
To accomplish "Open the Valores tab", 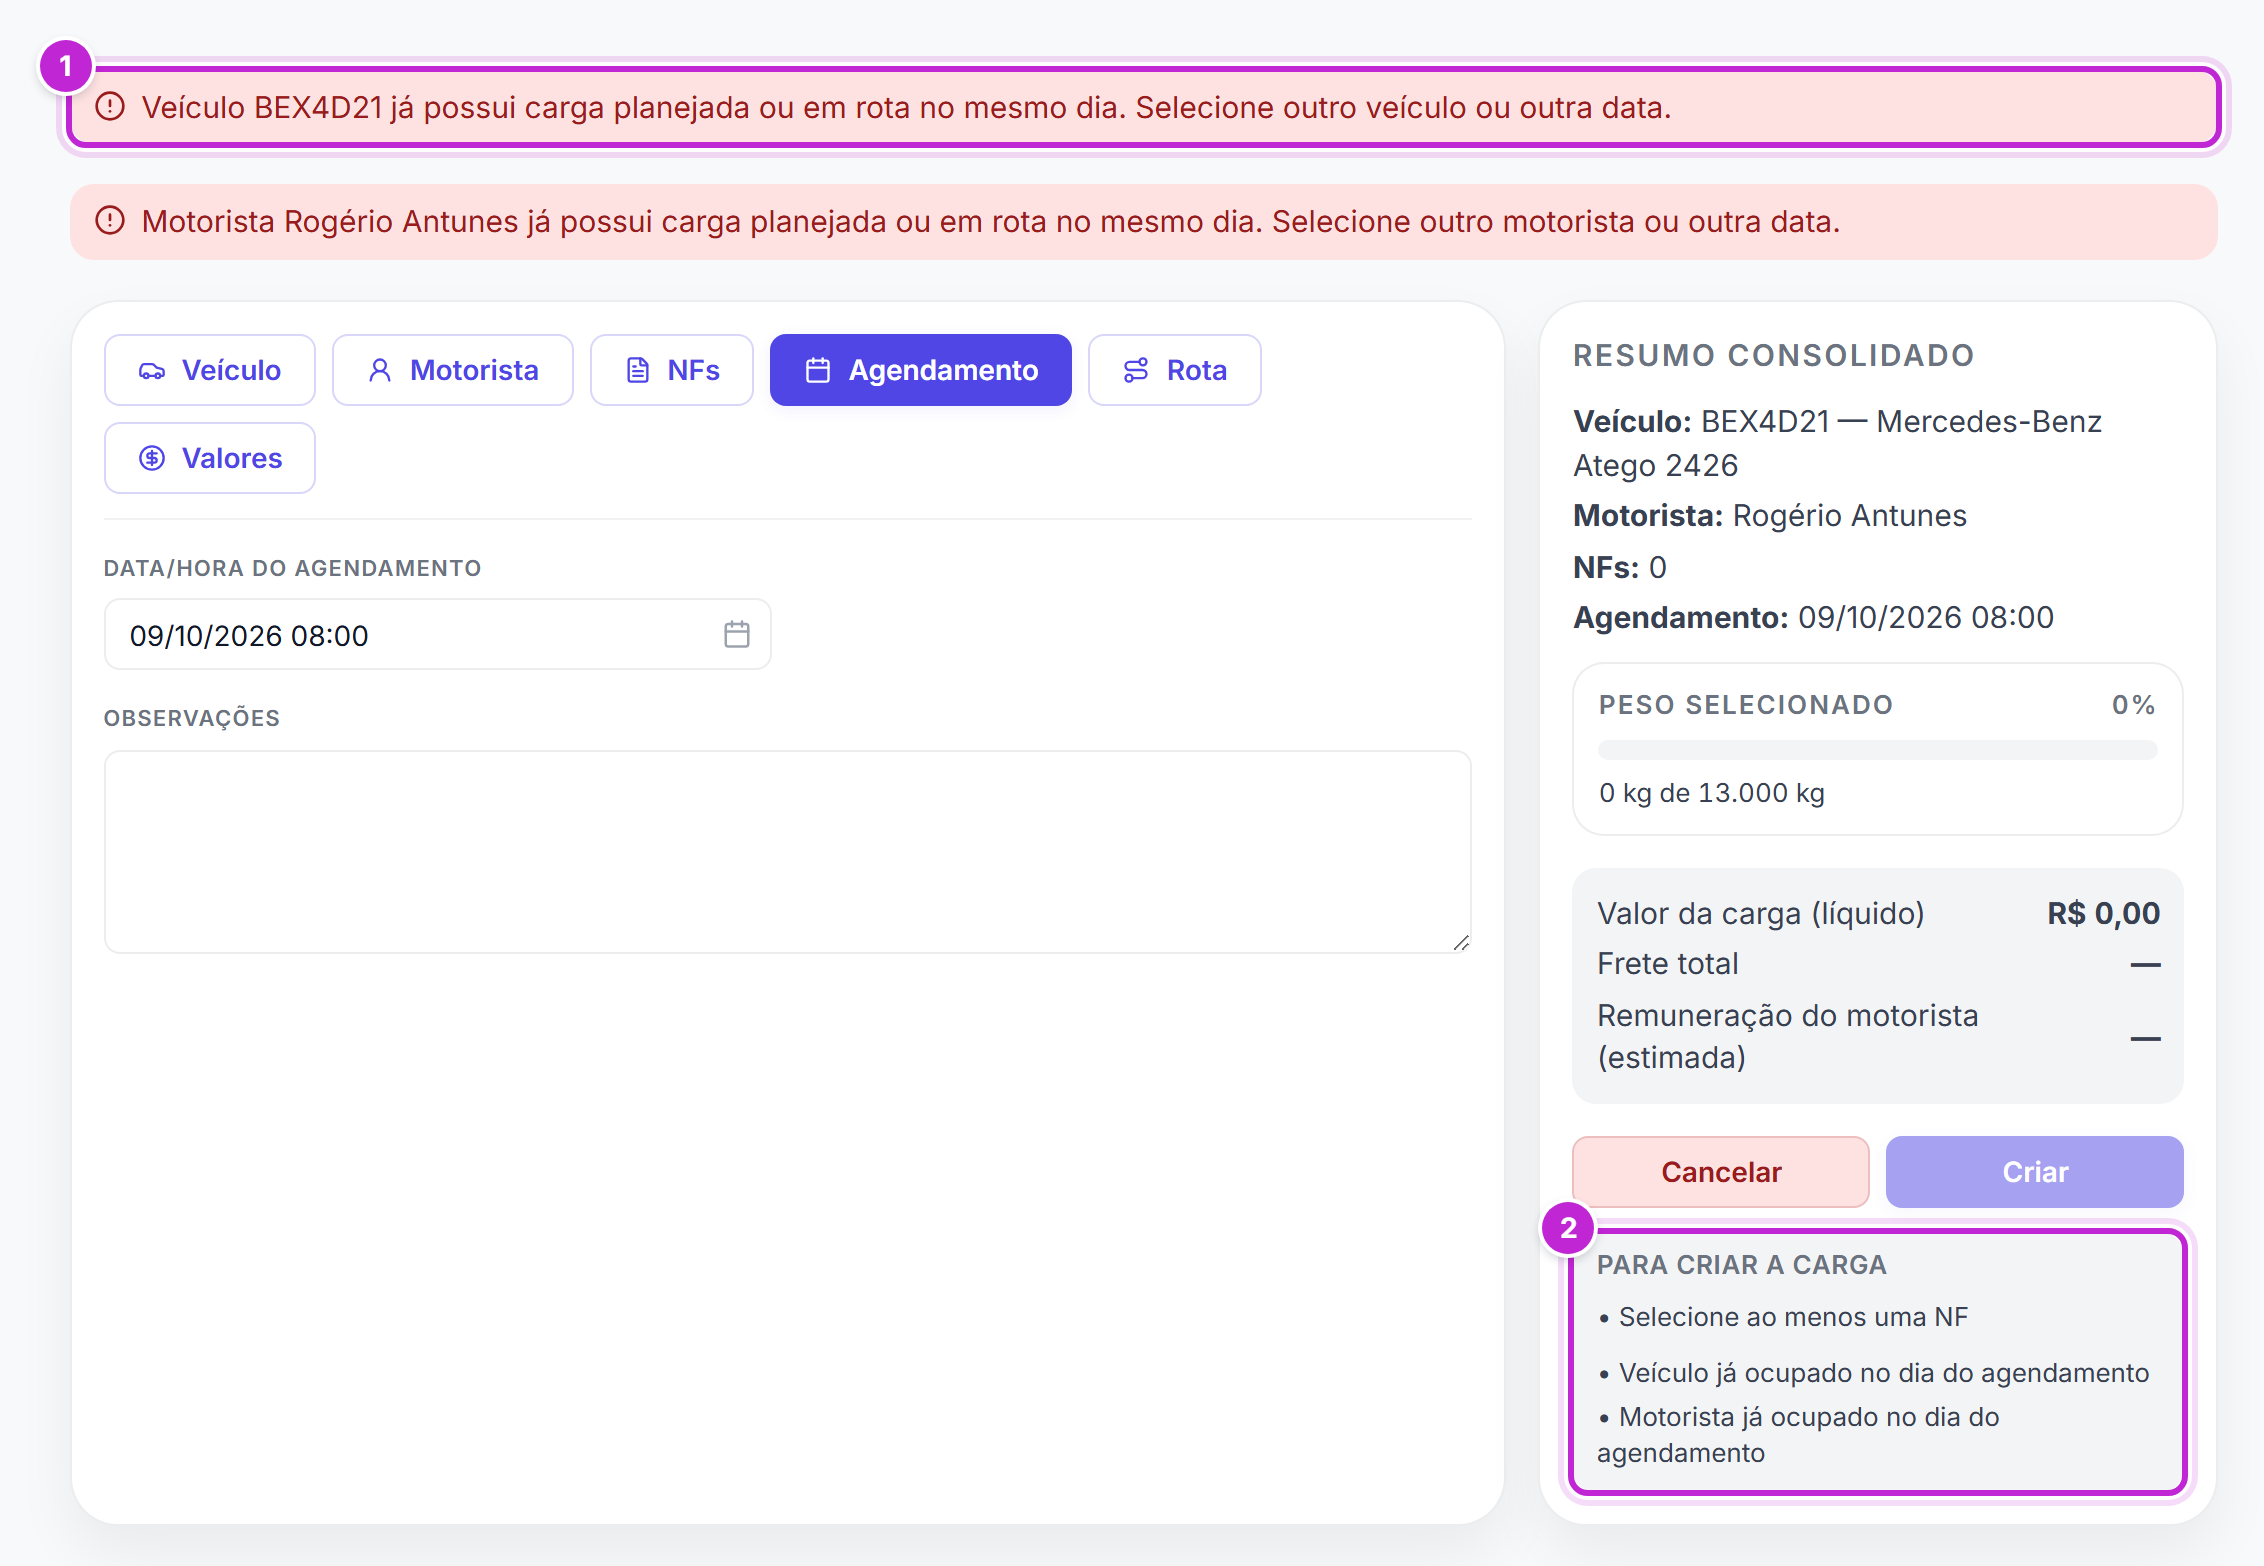I will click(210, 459).
